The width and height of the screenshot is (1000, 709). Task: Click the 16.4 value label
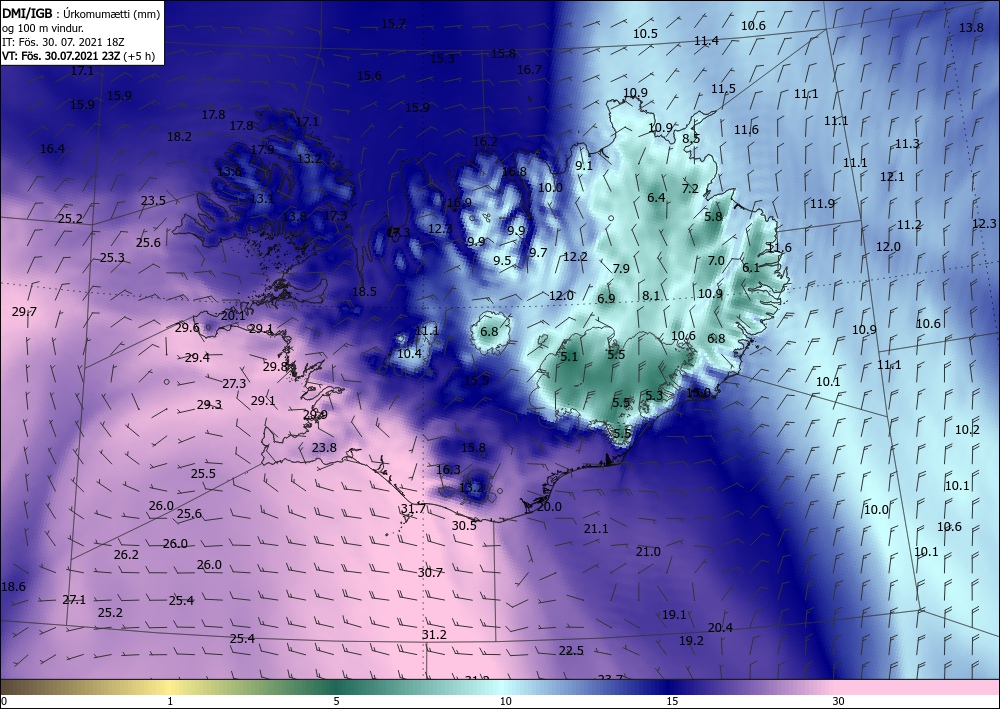pyautogui.click(x=52, y=149)
